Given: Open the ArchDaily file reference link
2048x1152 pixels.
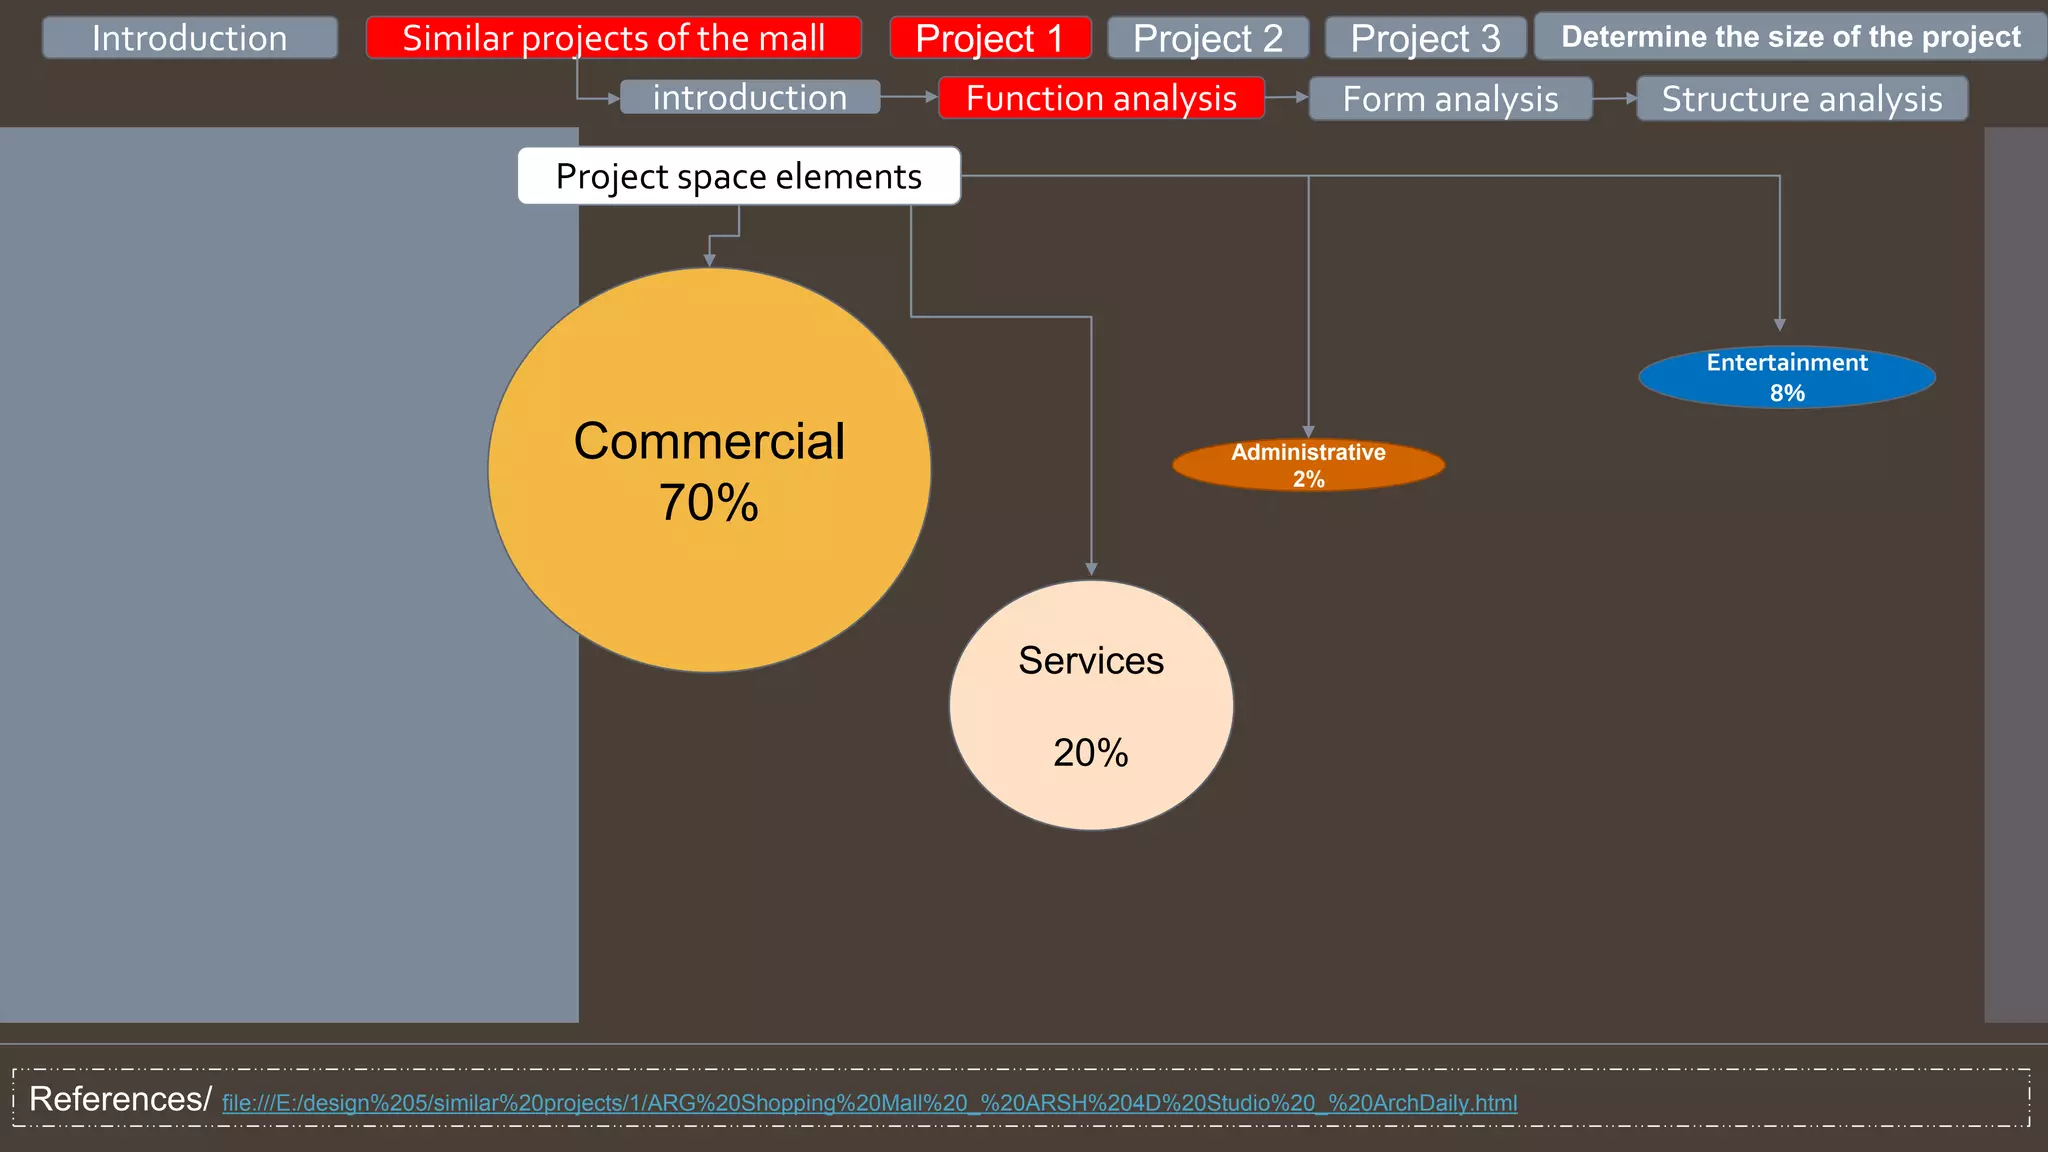Looking at the screenshot, I should pos(869,1103).
